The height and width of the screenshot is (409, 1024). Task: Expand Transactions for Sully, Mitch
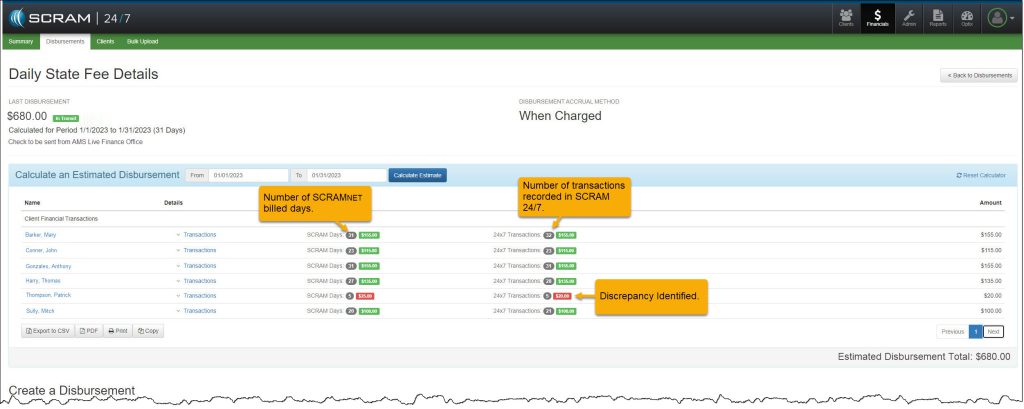tap(199, 311)
